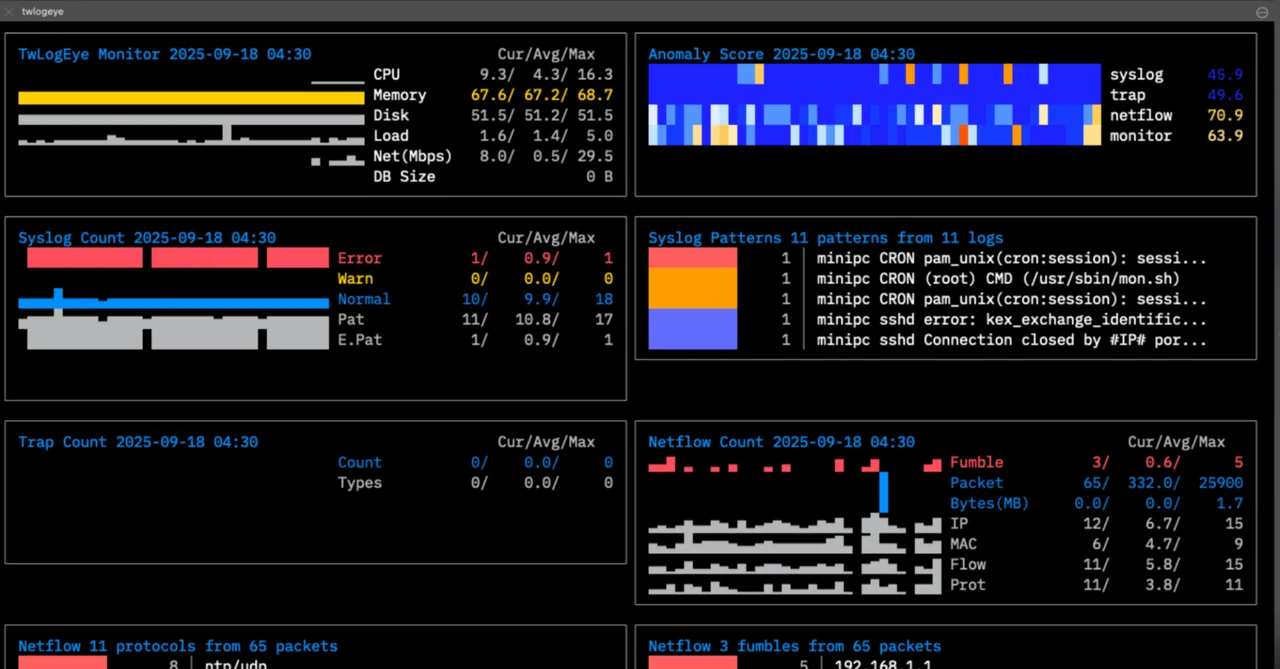Click the trap anomaly score 49.6
The height and width of the screenshot is (669, 1280).
(1225, 95)
